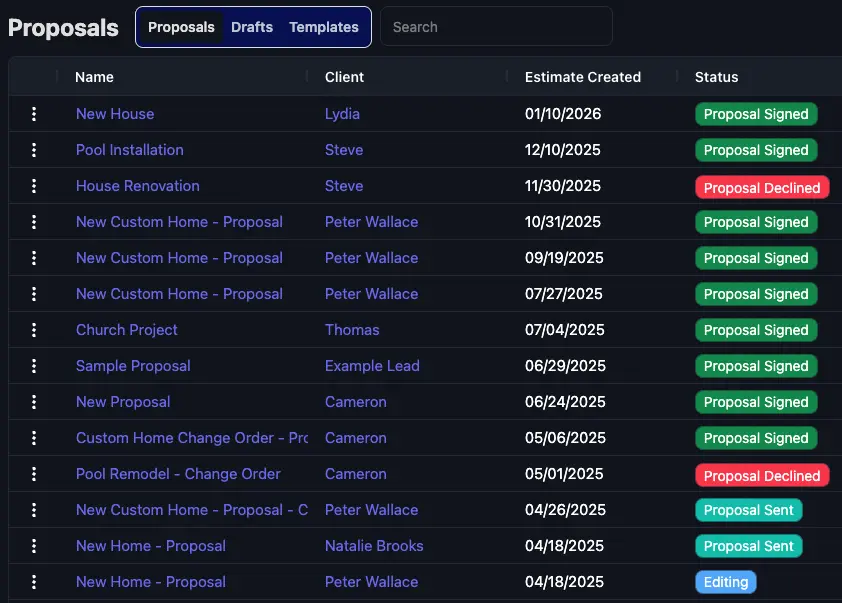
Task: Open three-dot menu for Pool Installation row
Action: coord(34,150)
